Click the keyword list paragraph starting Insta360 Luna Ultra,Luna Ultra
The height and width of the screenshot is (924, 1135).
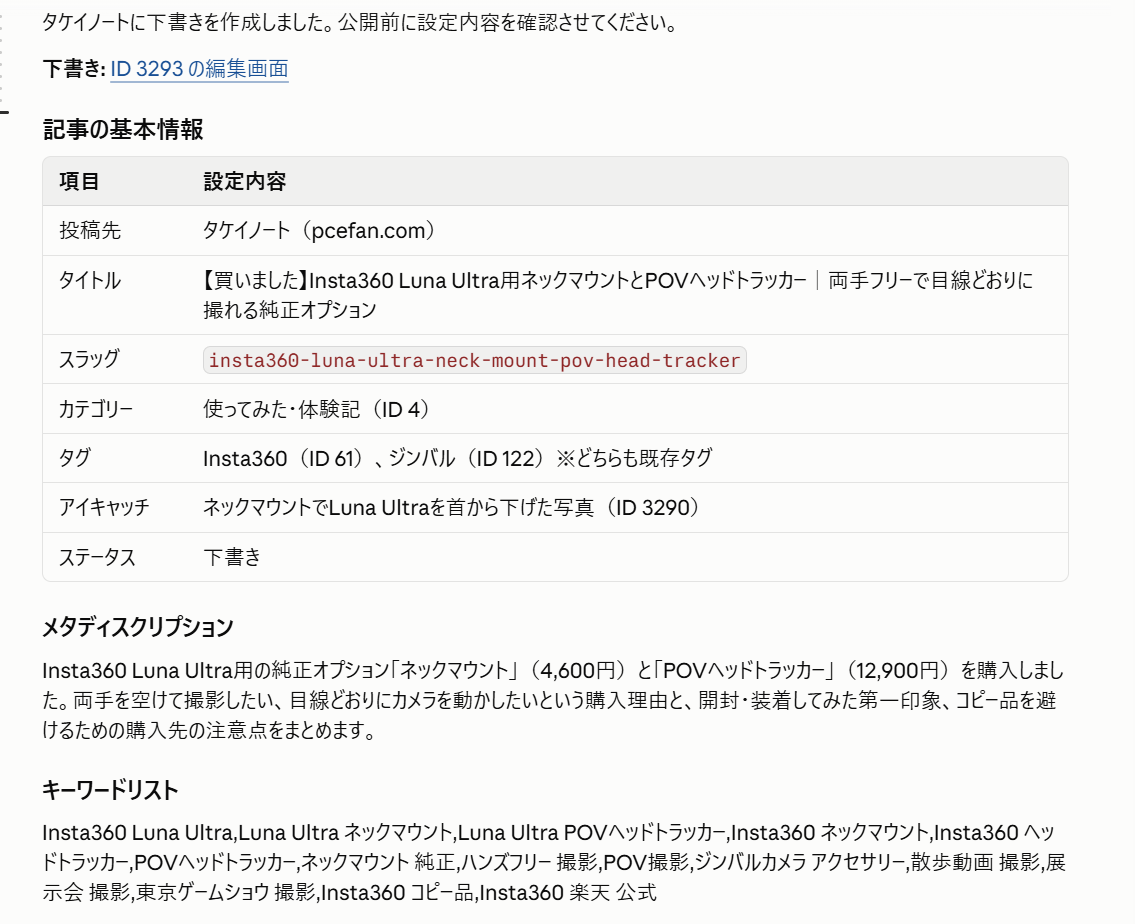point(554,862)
